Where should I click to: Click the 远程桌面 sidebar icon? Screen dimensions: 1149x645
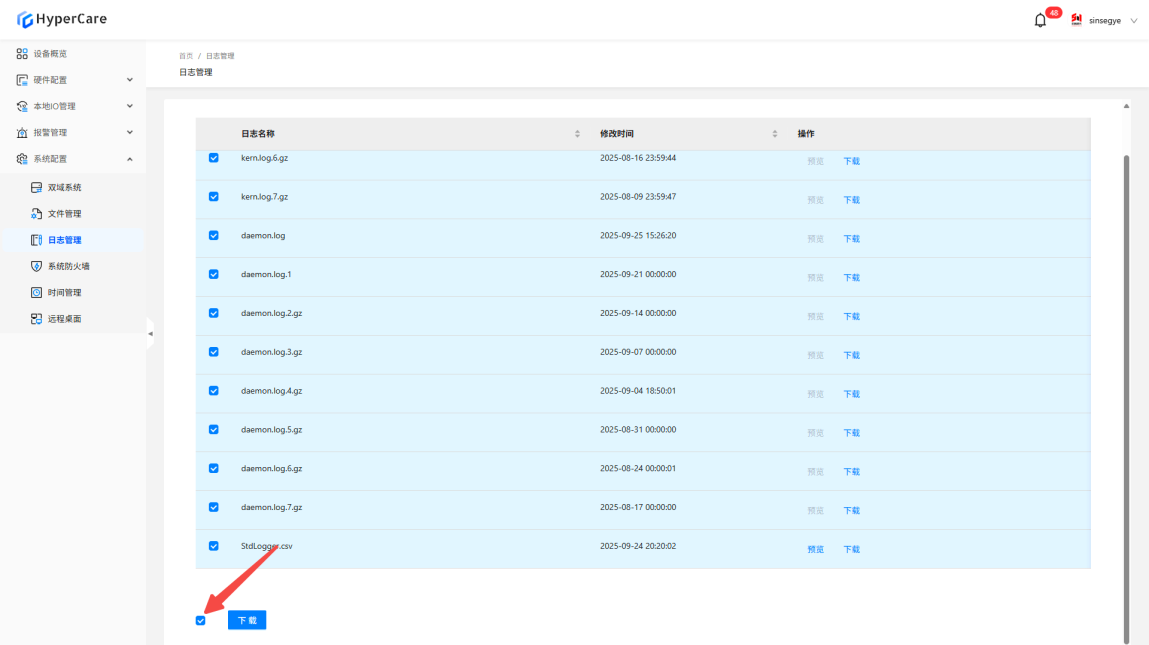point(37,319)
